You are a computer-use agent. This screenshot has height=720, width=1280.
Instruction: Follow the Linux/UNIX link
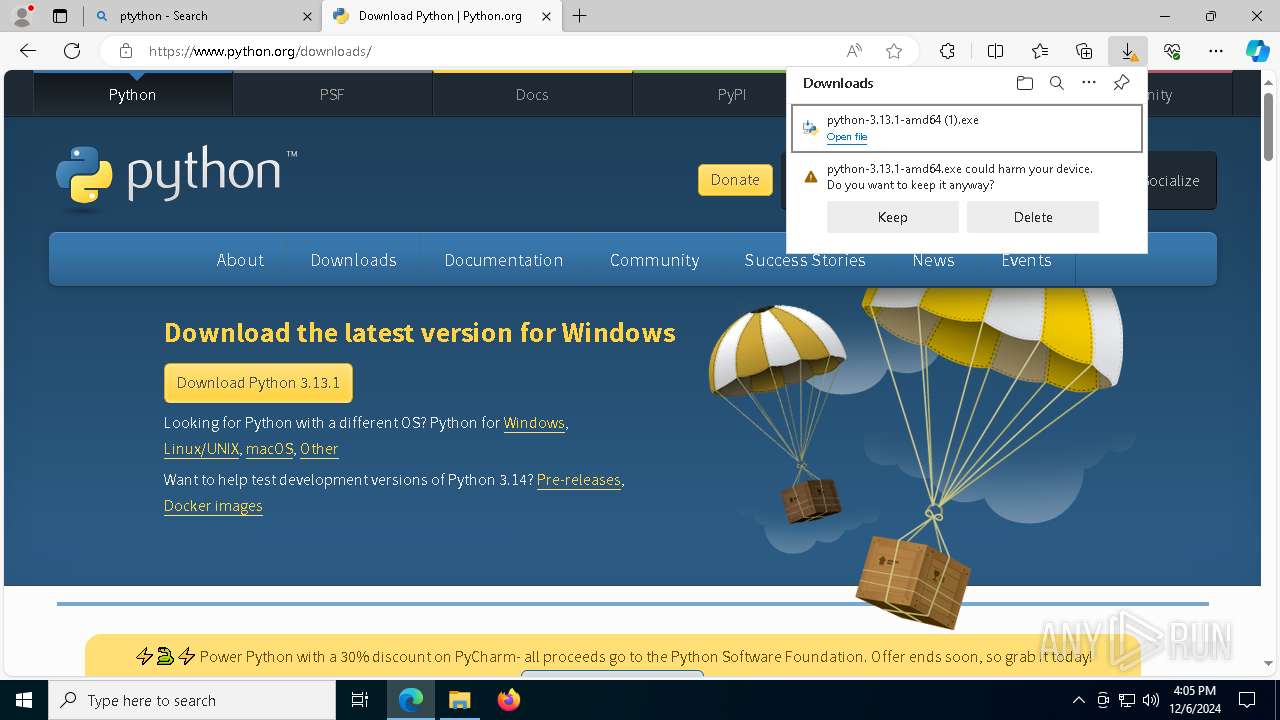coord(201,449)
